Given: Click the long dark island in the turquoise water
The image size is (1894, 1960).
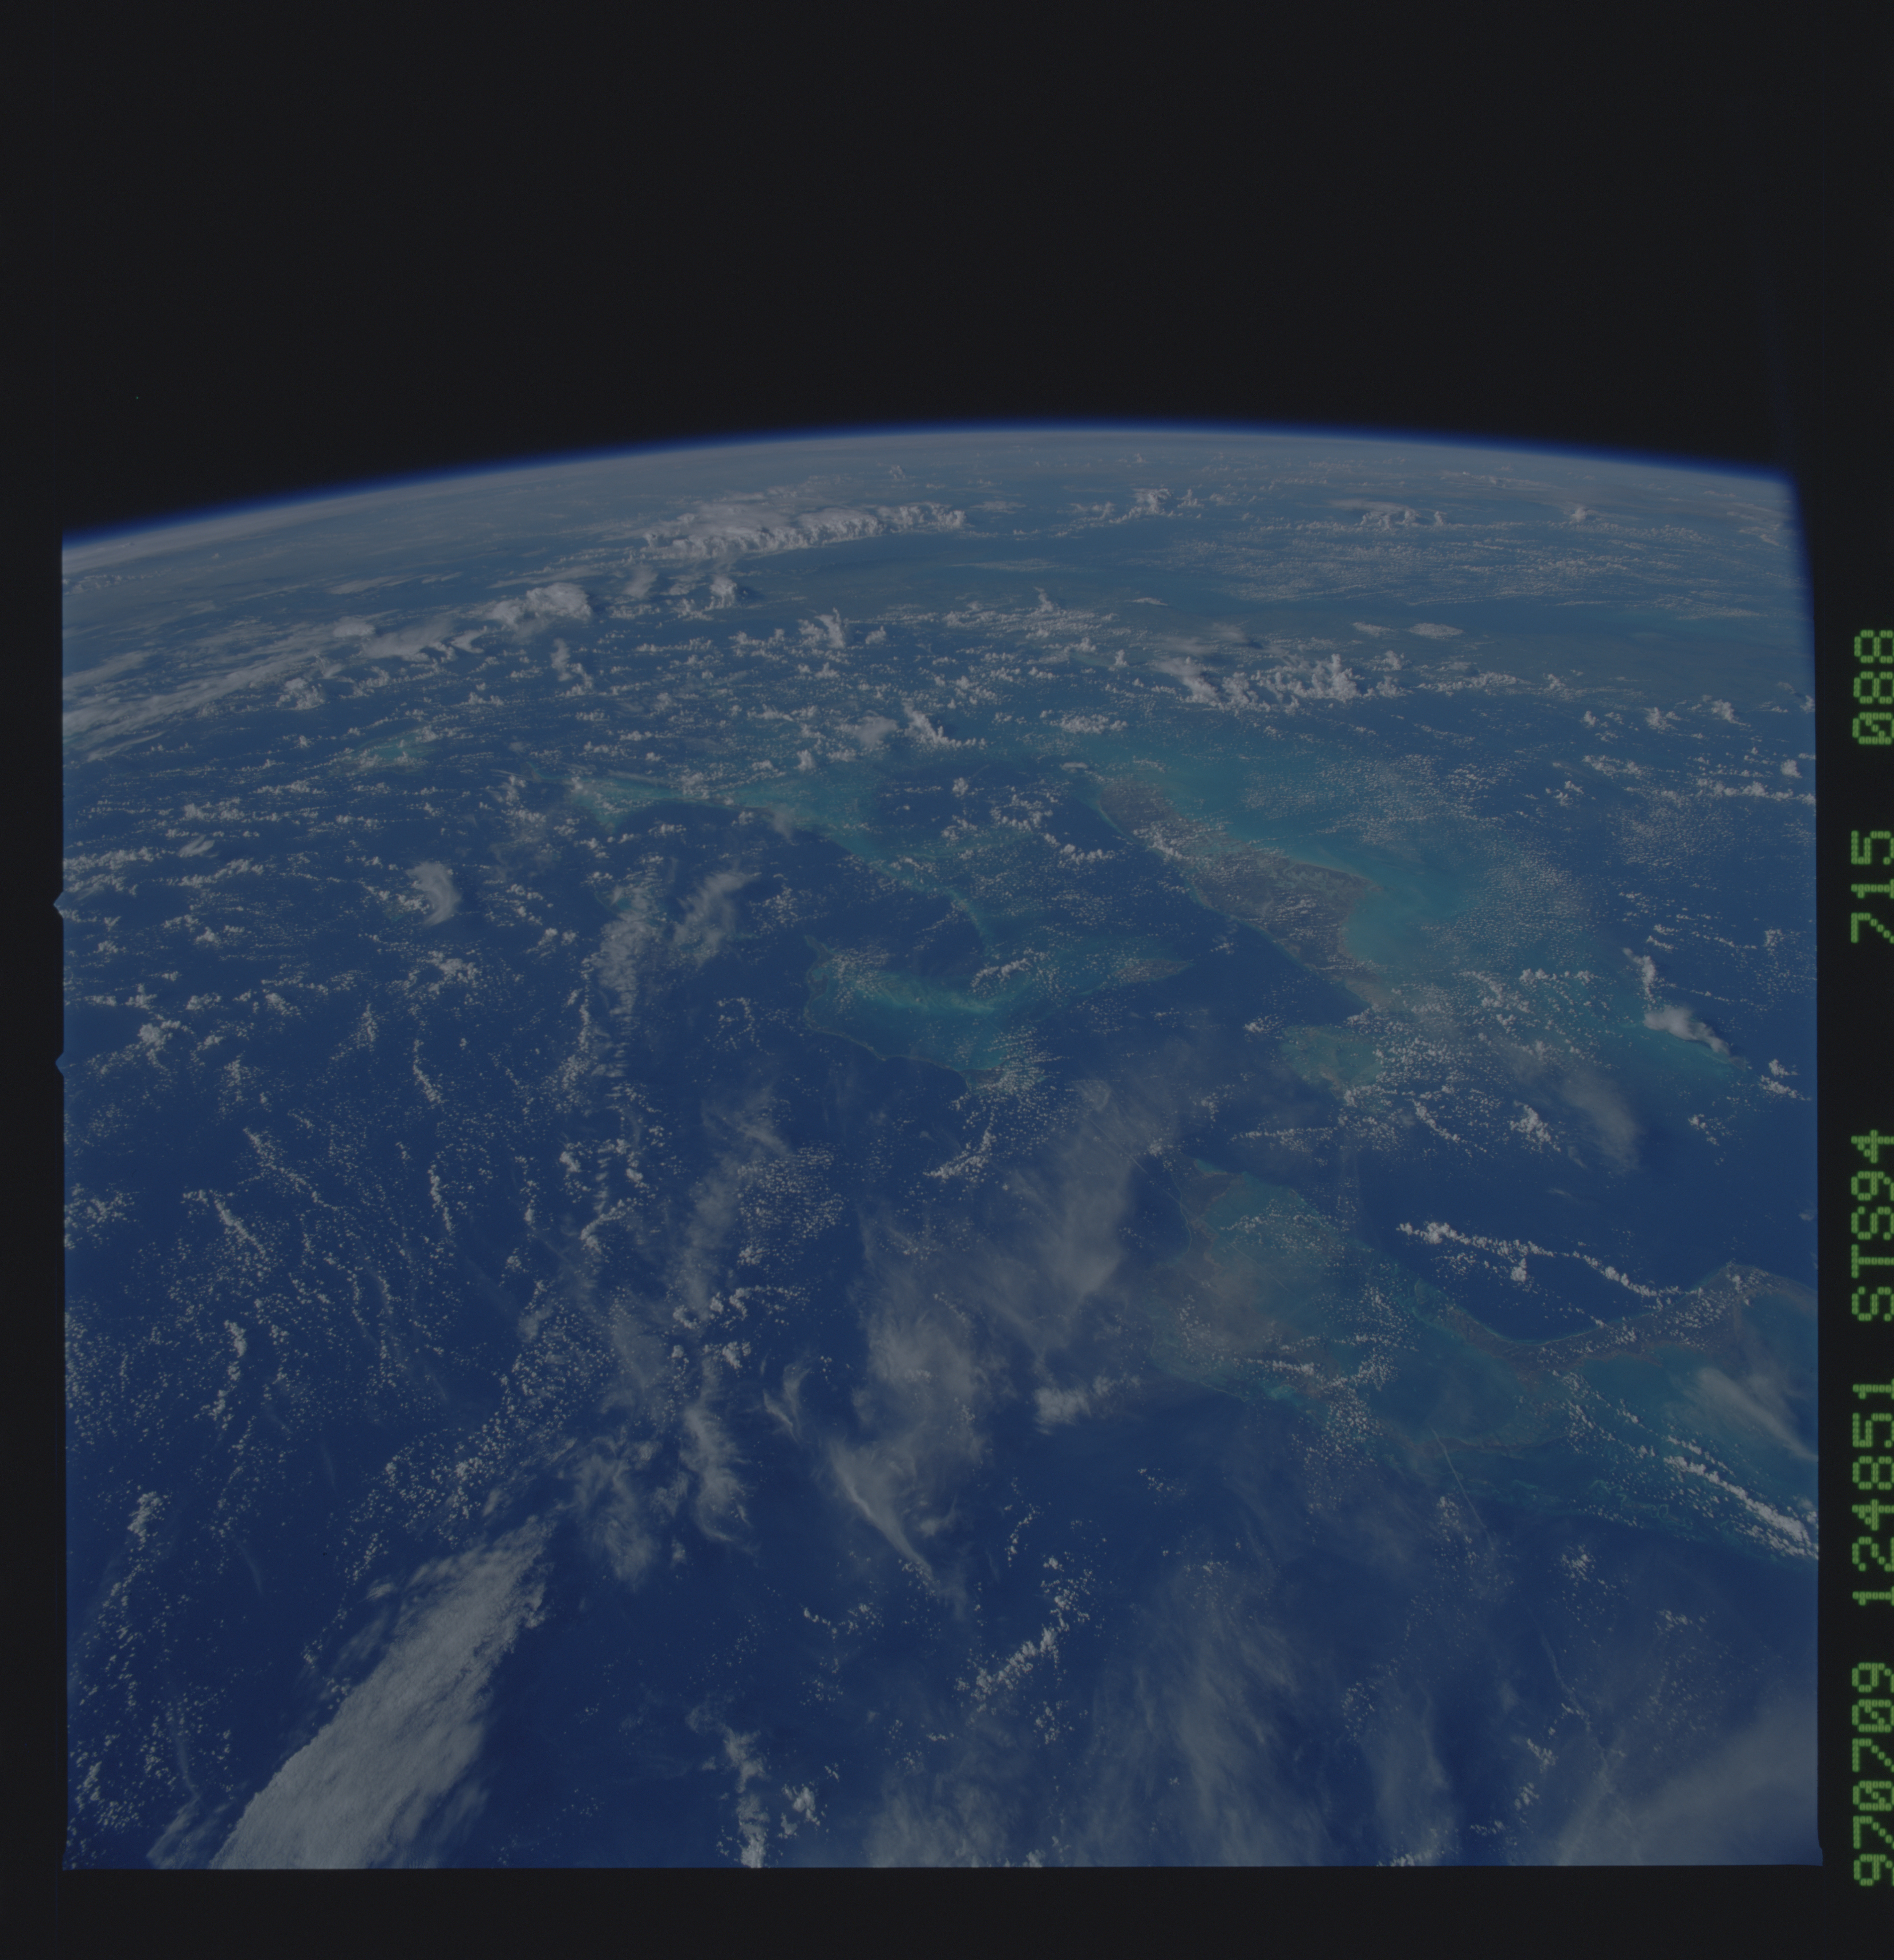Looking at the screenshot, I should click(1250, 870).
